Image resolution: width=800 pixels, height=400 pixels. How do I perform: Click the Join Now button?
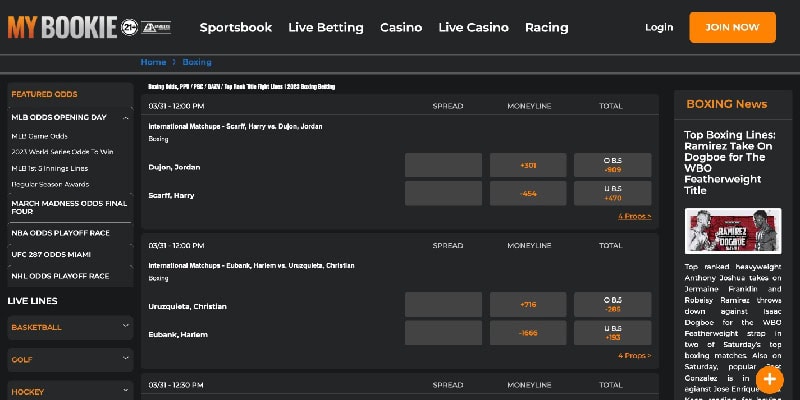pos(732,28)
